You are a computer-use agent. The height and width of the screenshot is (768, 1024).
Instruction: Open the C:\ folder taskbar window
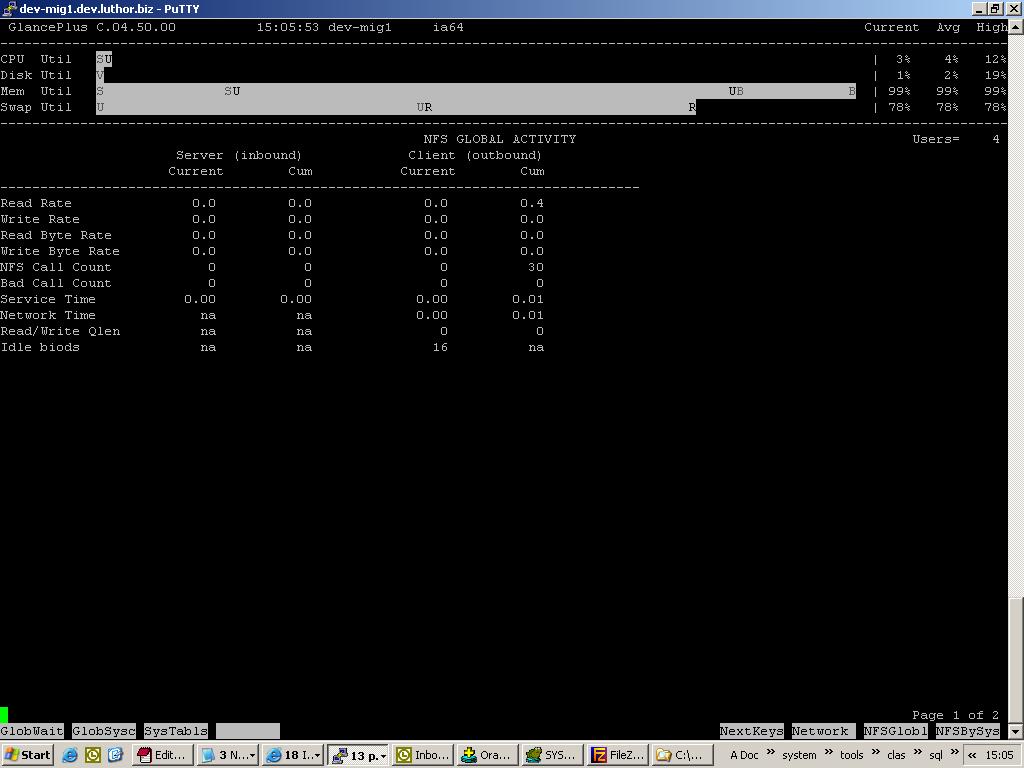(681, 755)
